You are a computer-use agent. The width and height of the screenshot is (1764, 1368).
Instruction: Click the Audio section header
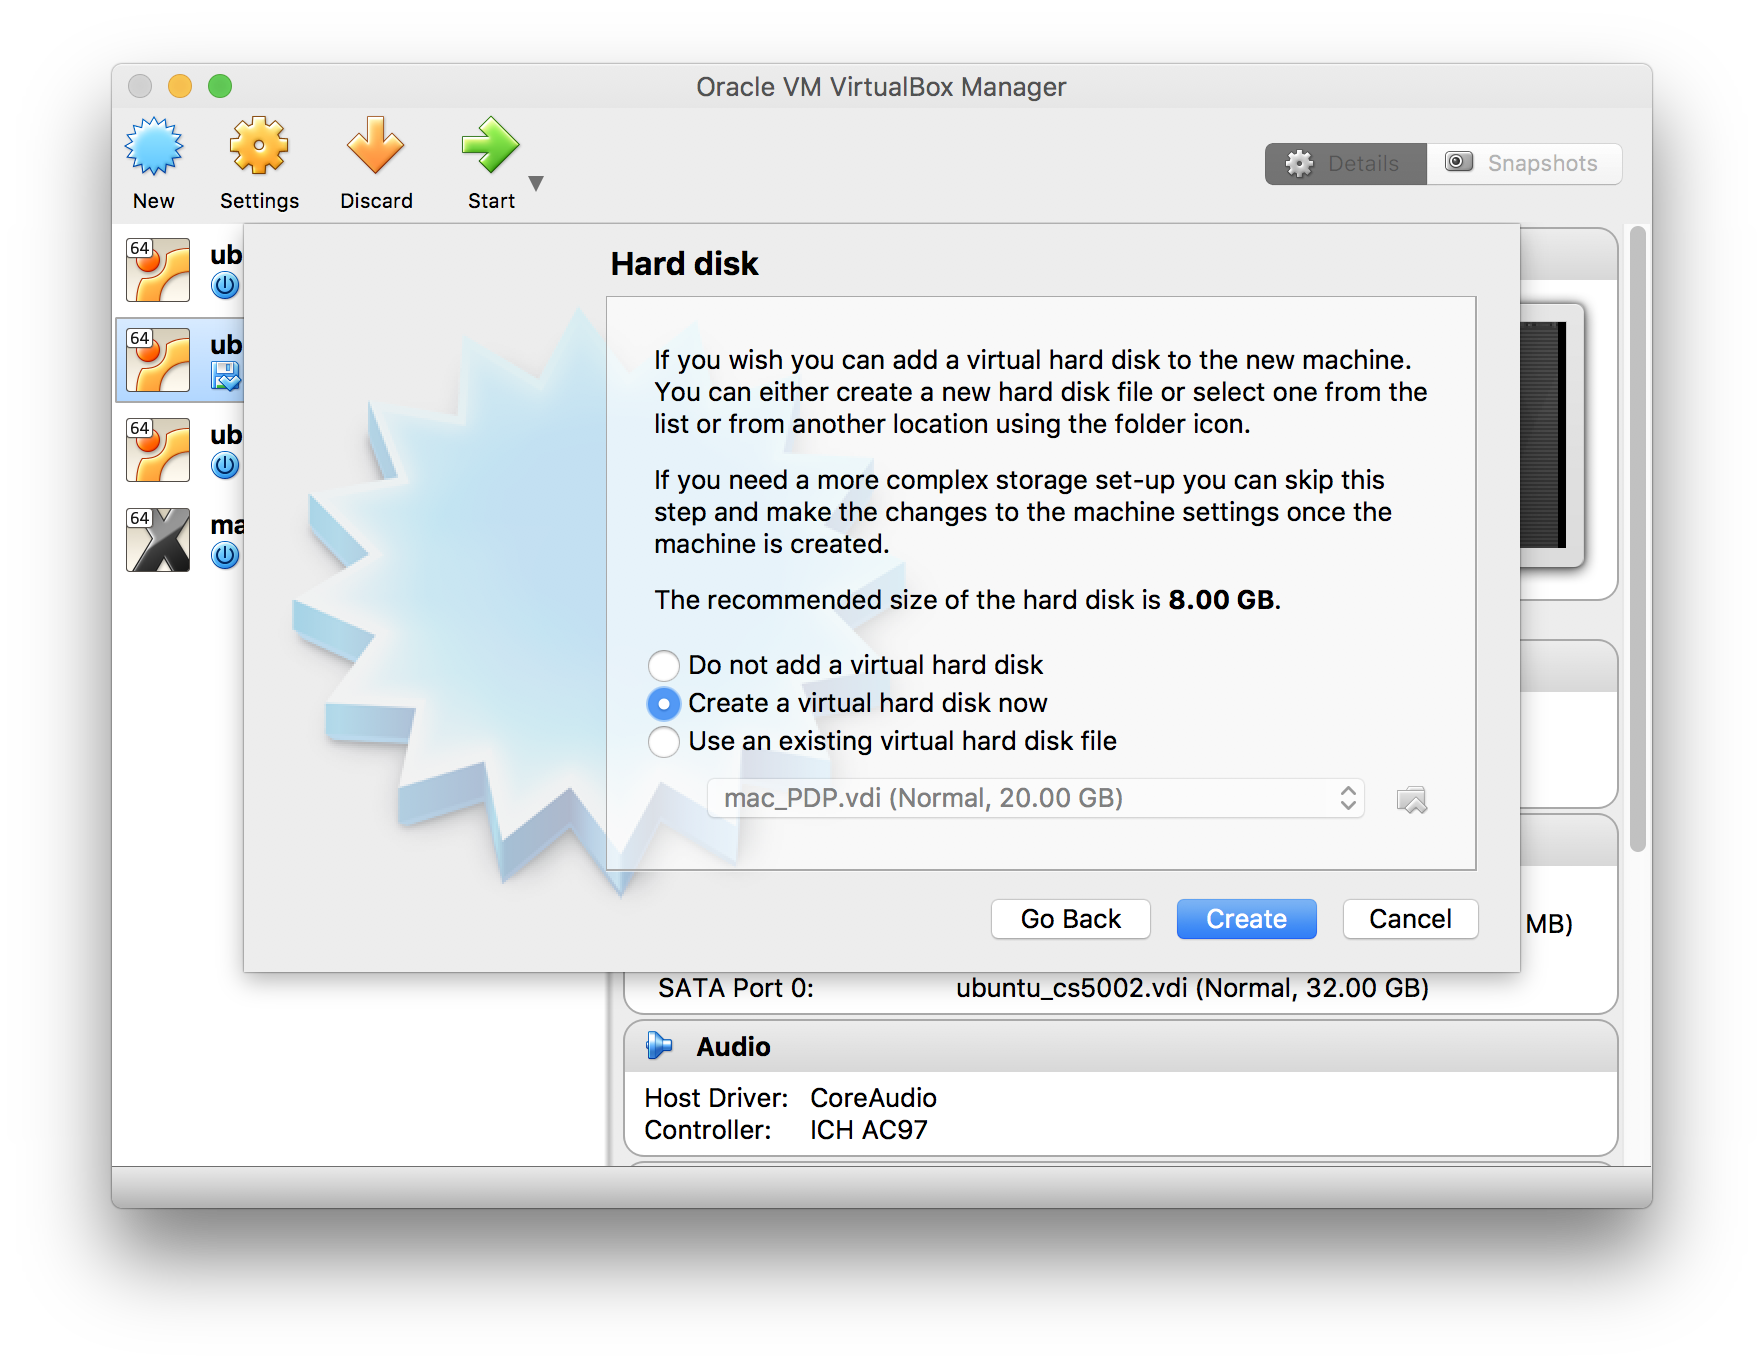pos(1121,1047)
